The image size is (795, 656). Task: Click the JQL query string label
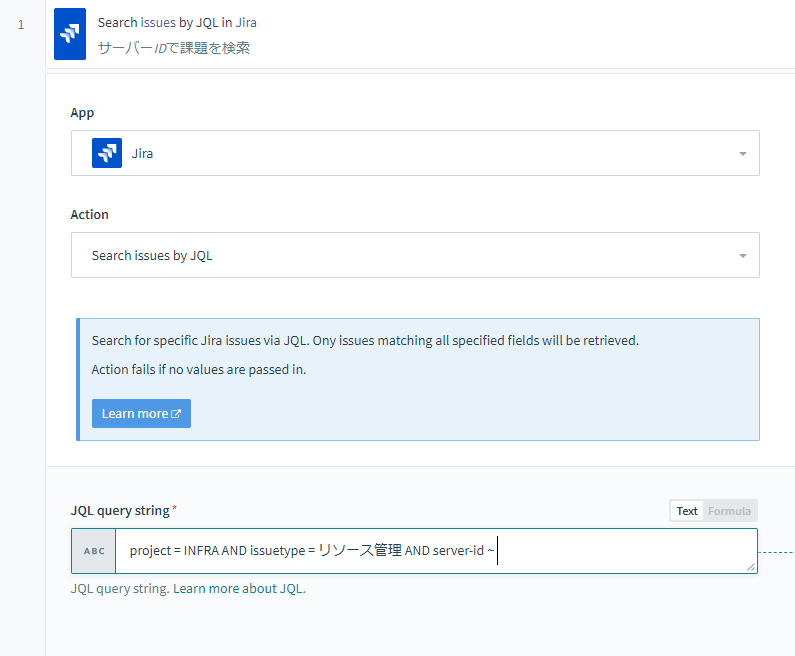point(120,511)
